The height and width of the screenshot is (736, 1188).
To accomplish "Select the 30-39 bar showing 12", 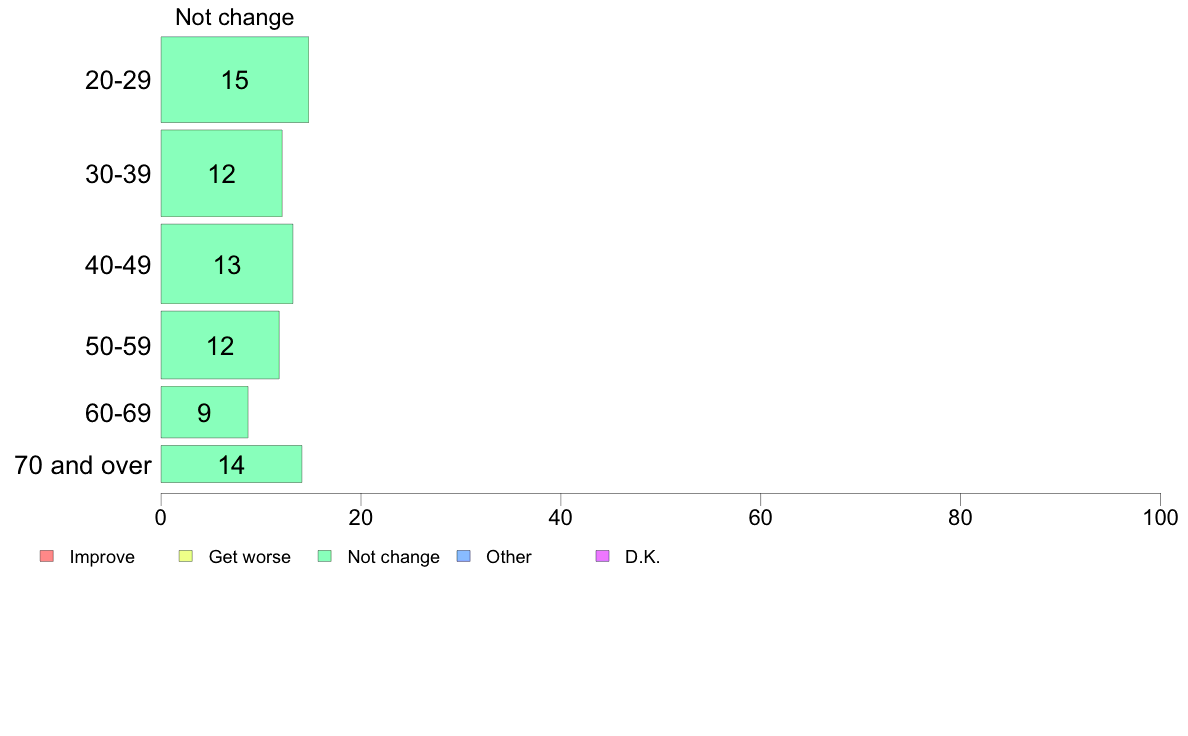I will pos(221,174).
